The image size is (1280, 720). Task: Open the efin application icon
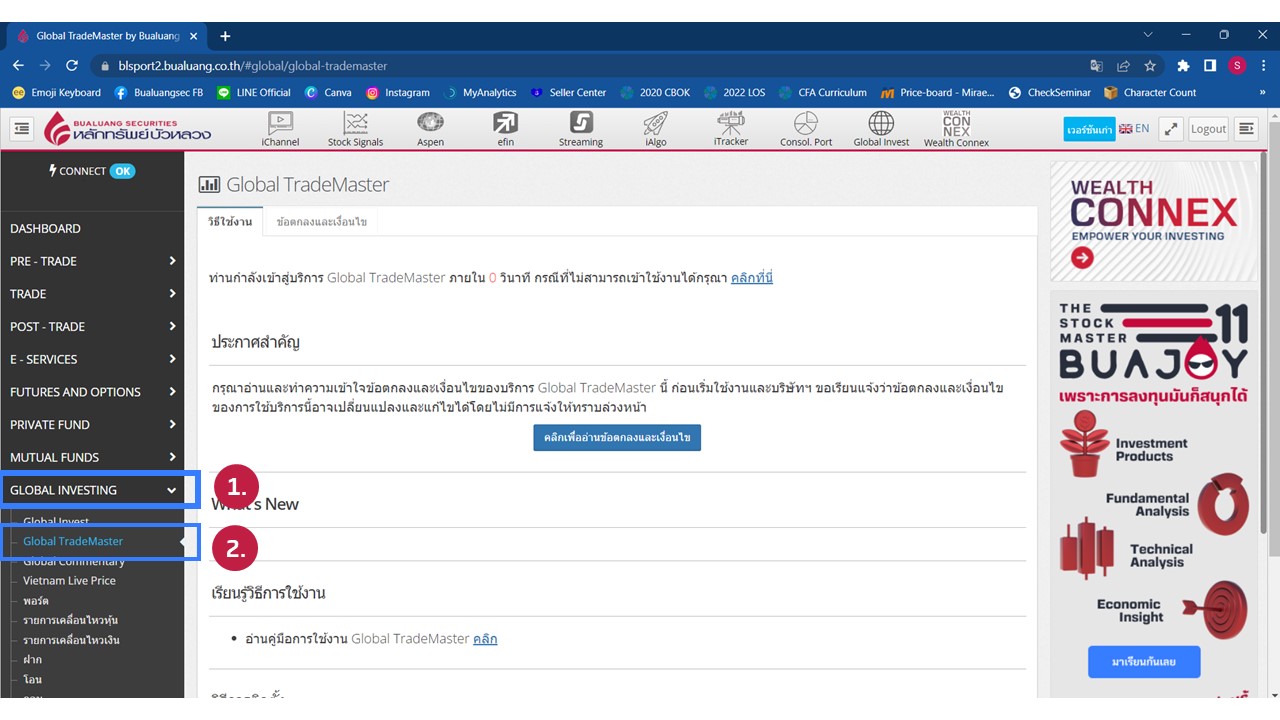[505, 129]
